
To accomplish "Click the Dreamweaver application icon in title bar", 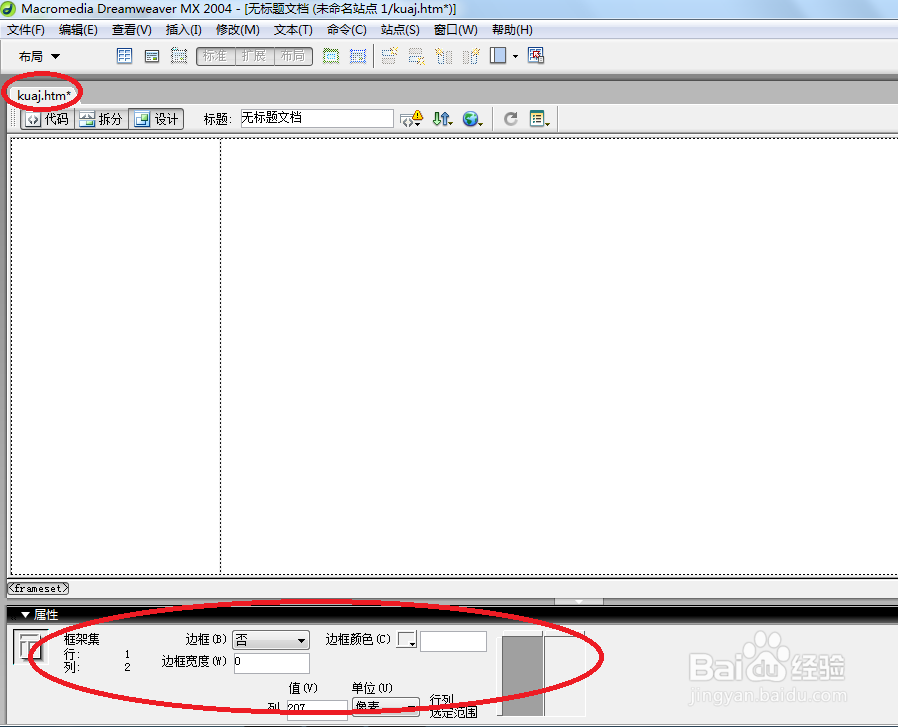I will (x=9, y=9).
